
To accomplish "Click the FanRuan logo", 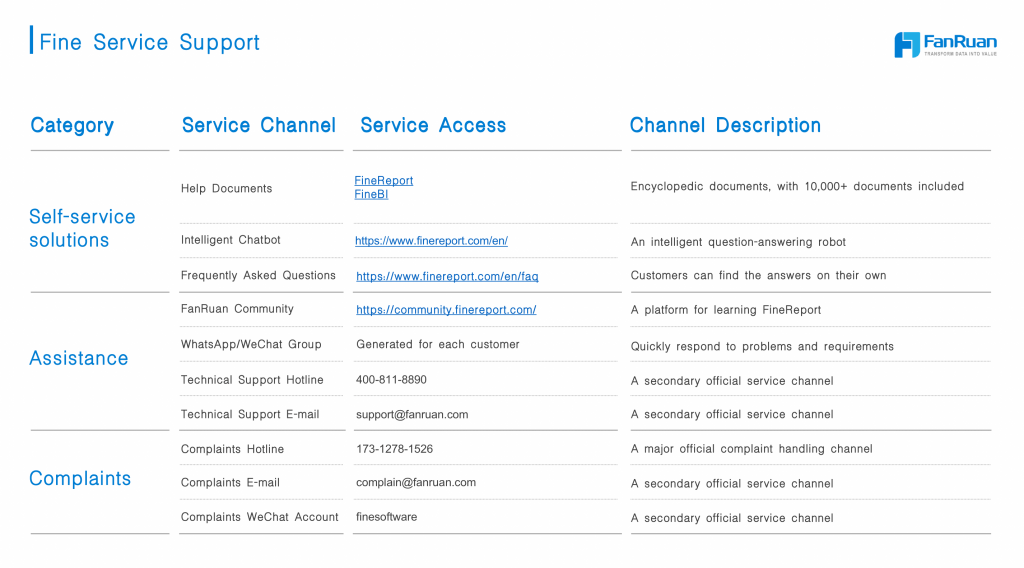I will tap(945, 44).
